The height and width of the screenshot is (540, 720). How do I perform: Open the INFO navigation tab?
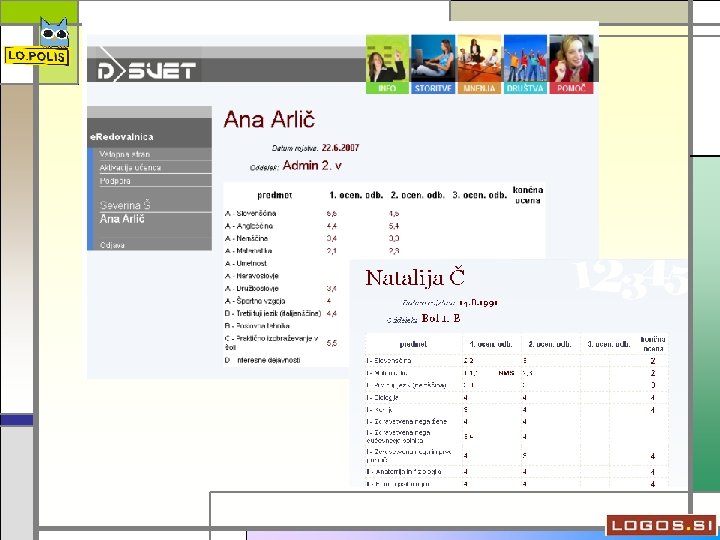coord(387,88)
